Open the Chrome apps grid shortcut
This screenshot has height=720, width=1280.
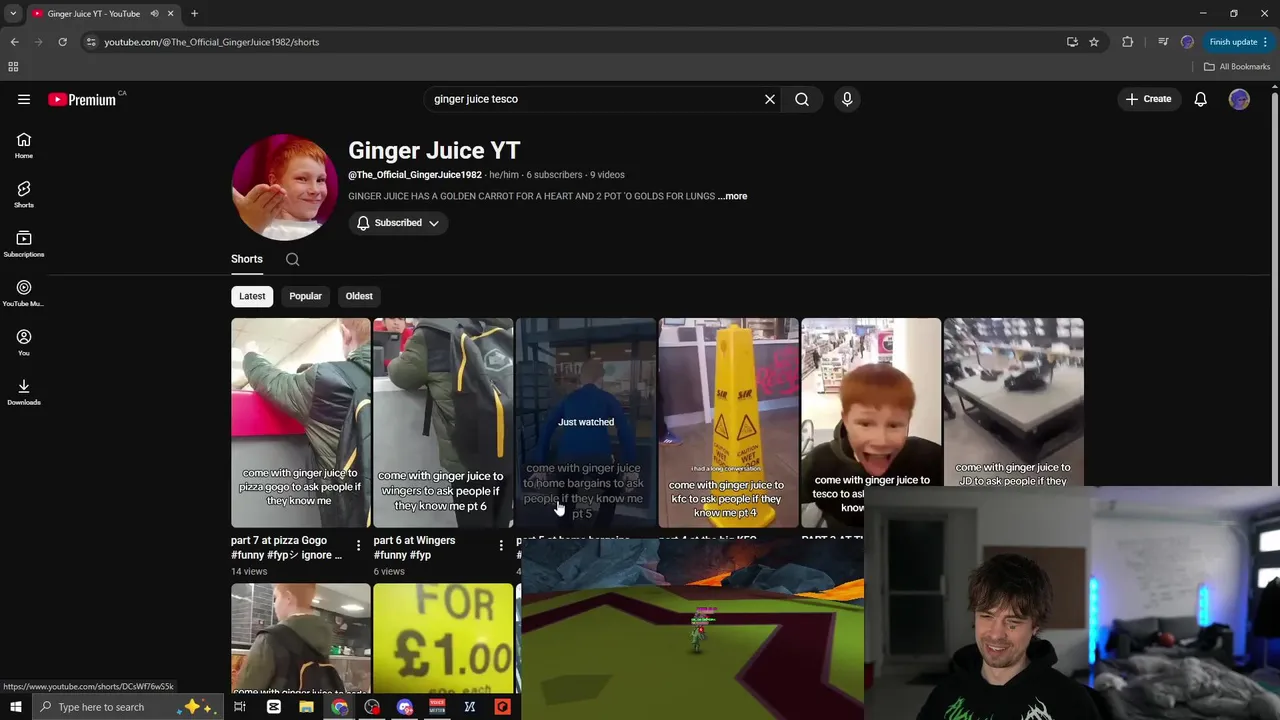tap(13, 67)
